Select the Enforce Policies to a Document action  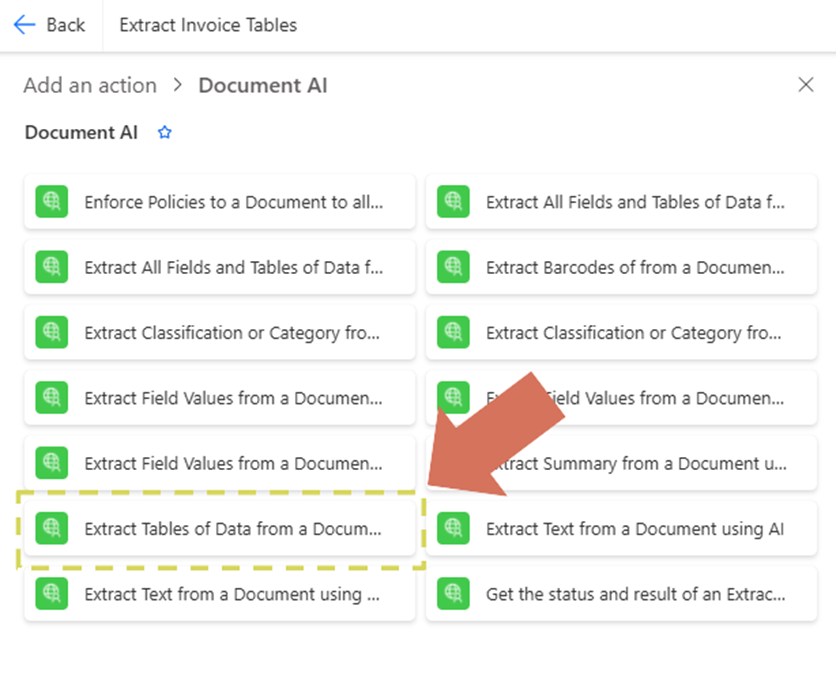tap(220, 201)
